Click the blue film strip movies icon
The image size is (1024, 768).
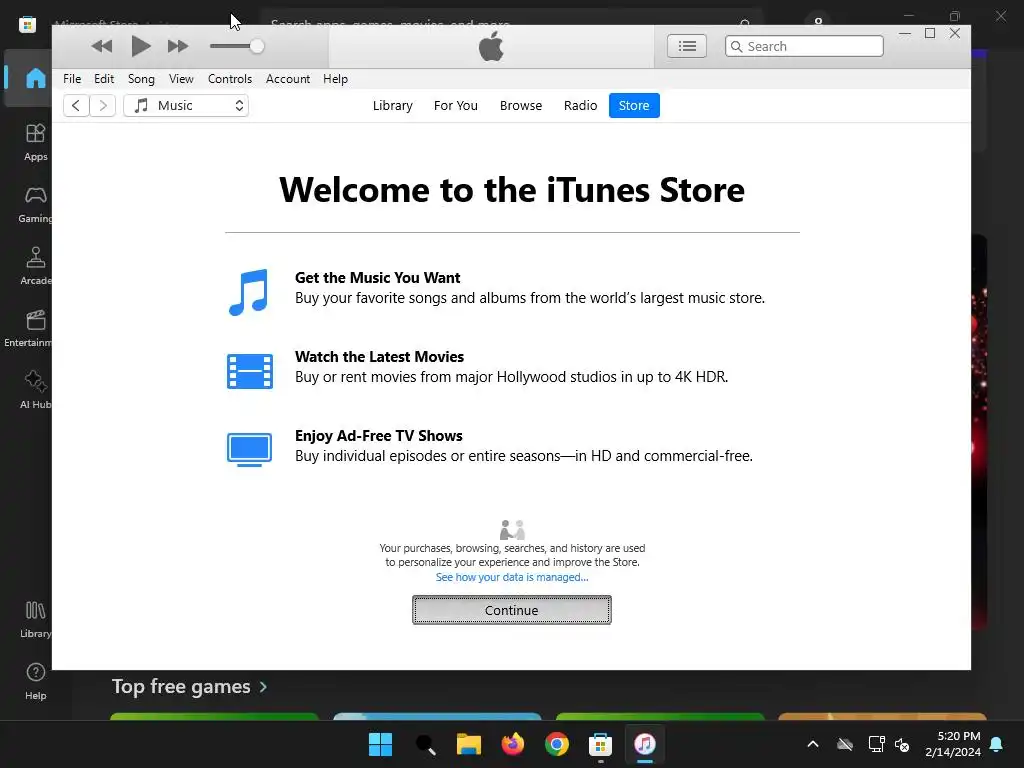249,371
